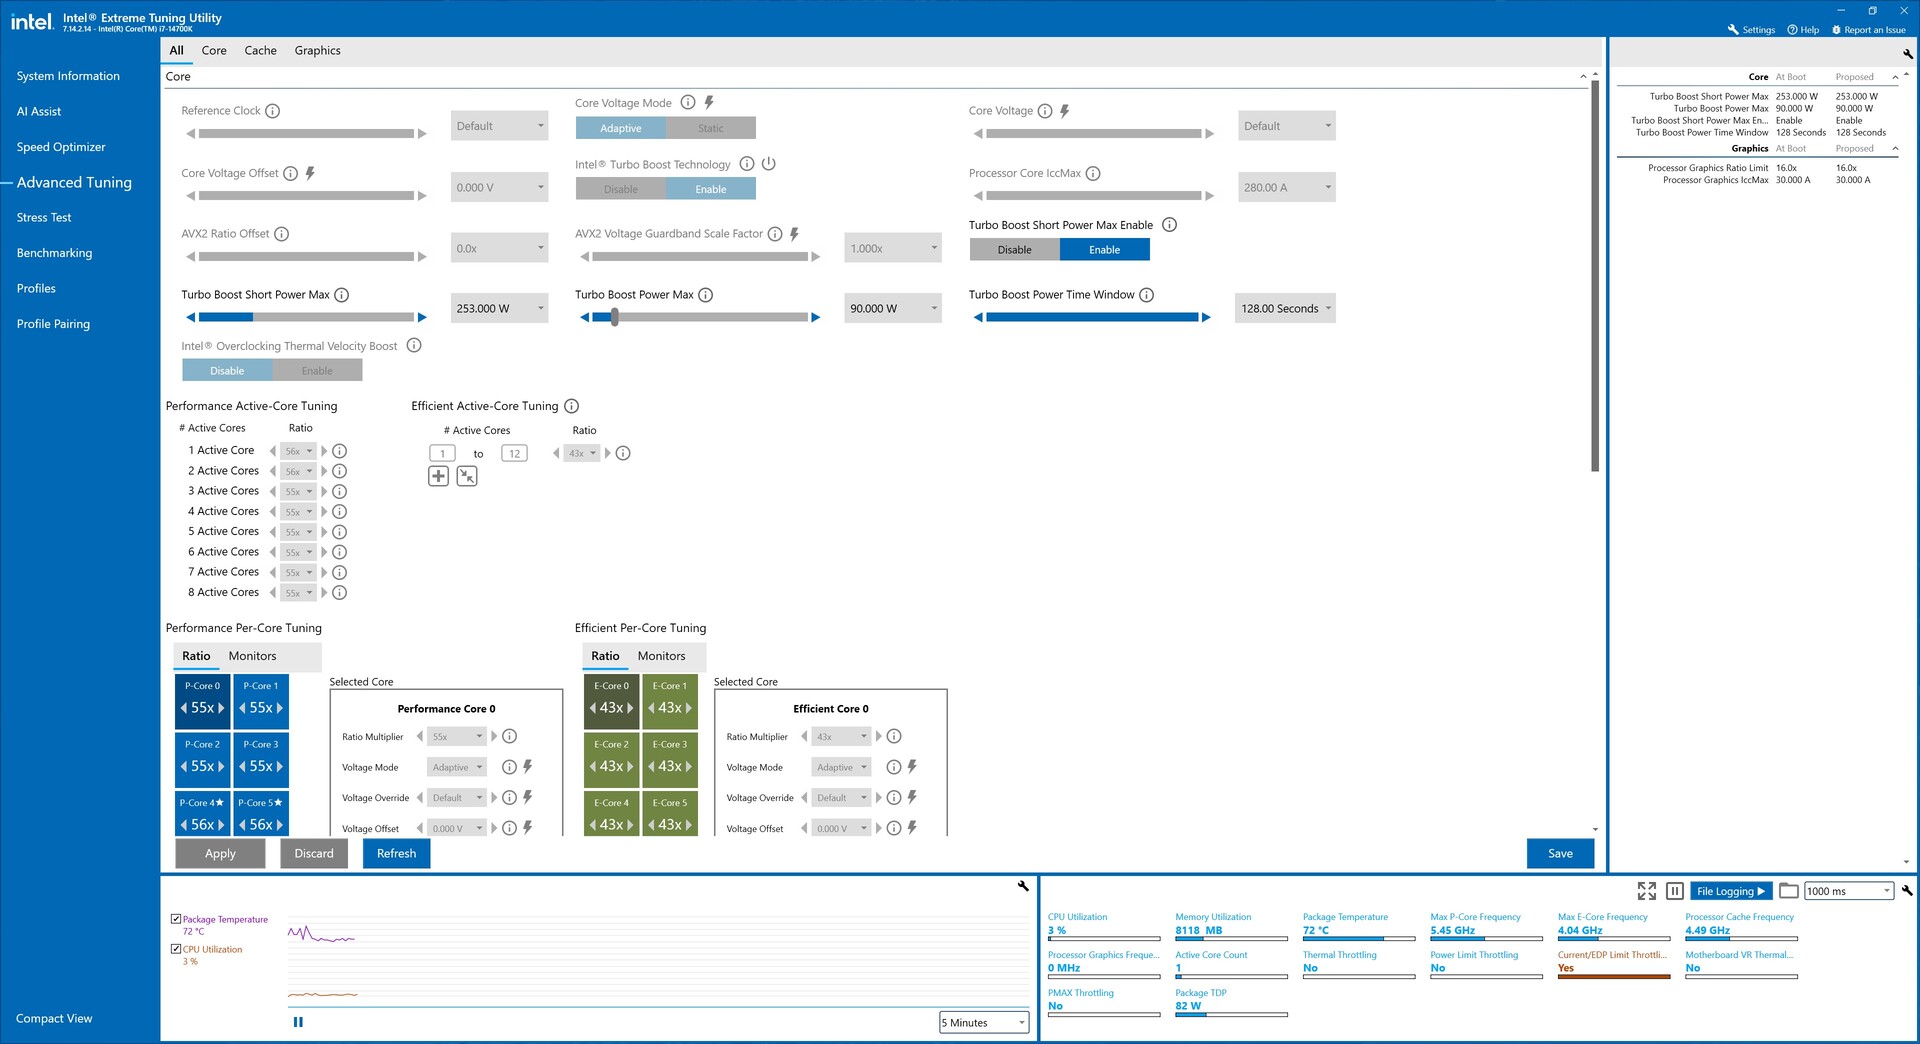Open monitor graph wrench settings
The image size is (1920, 1044).
(x=1023, y=886)
